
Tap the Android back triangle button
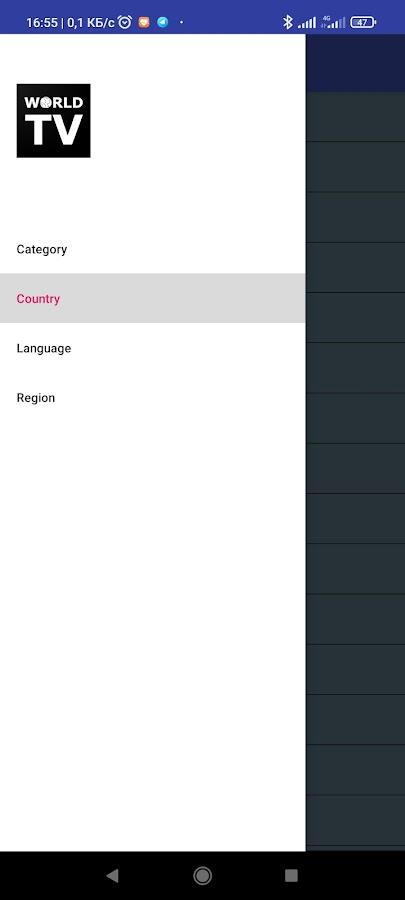coord(112,875)
